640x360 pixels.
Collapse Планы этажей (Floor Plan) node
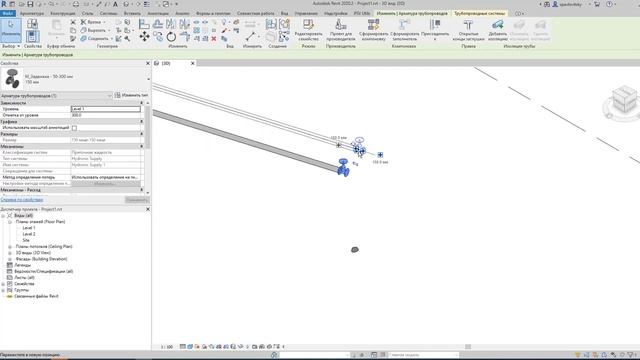pyautogui.click(x=10, y=222)
